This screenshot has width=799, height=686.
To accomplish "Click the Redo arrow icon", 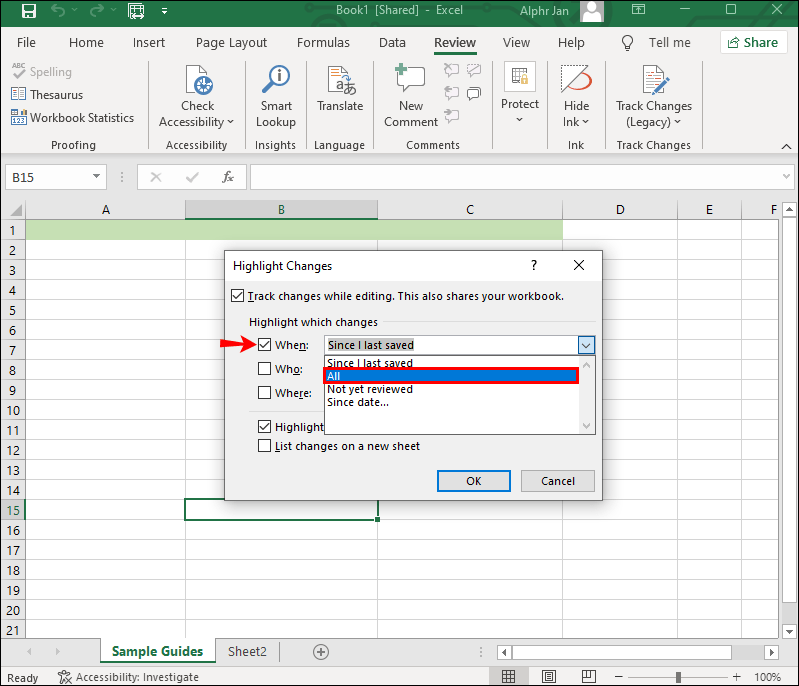I will click(96, 11).
